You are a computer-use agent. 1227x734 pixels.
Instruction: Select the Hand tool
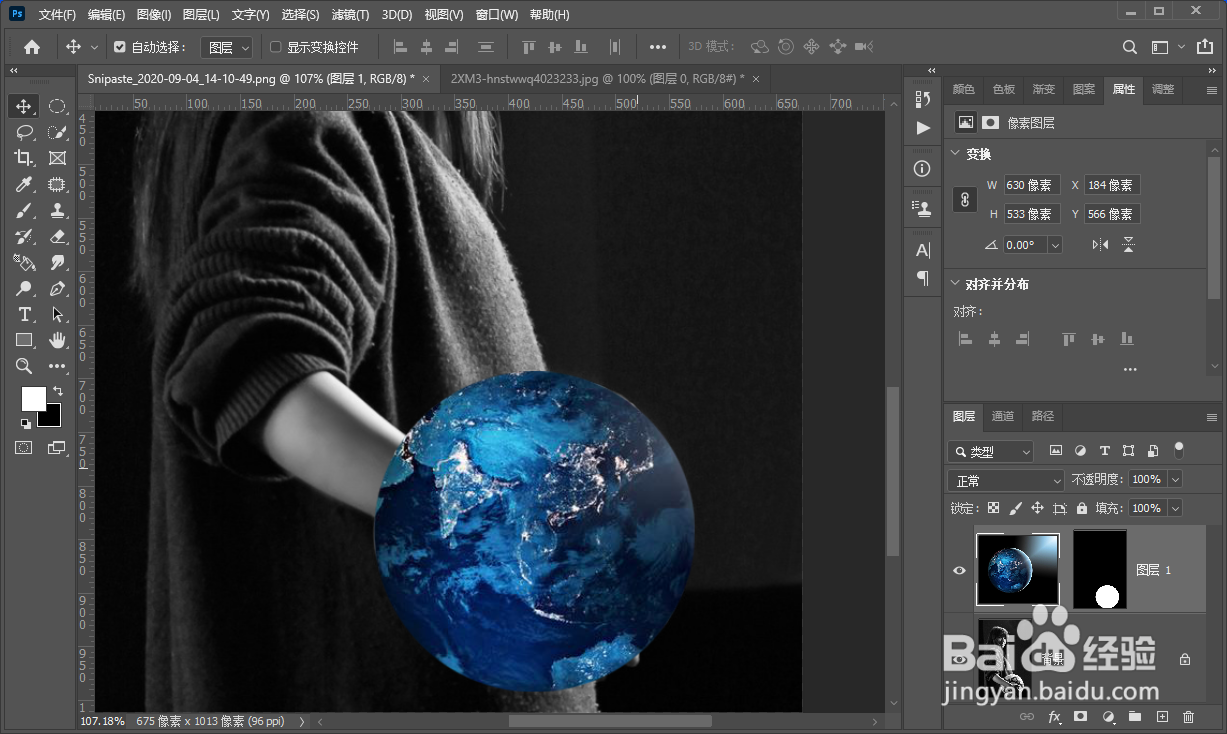coord(57,340)
